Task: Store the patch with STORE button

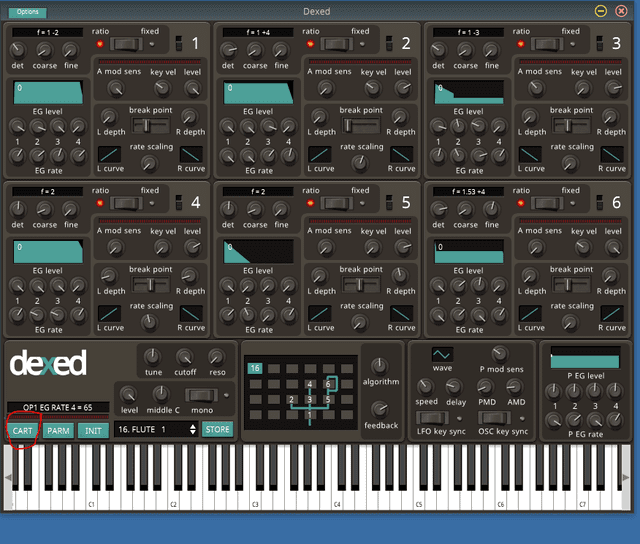Action: point(217,429)
